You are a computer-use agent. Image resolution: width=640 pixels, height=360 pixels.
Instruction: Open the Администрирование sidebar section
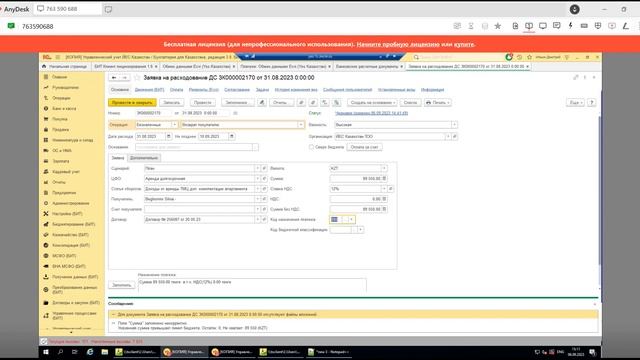tap(70, 203)
